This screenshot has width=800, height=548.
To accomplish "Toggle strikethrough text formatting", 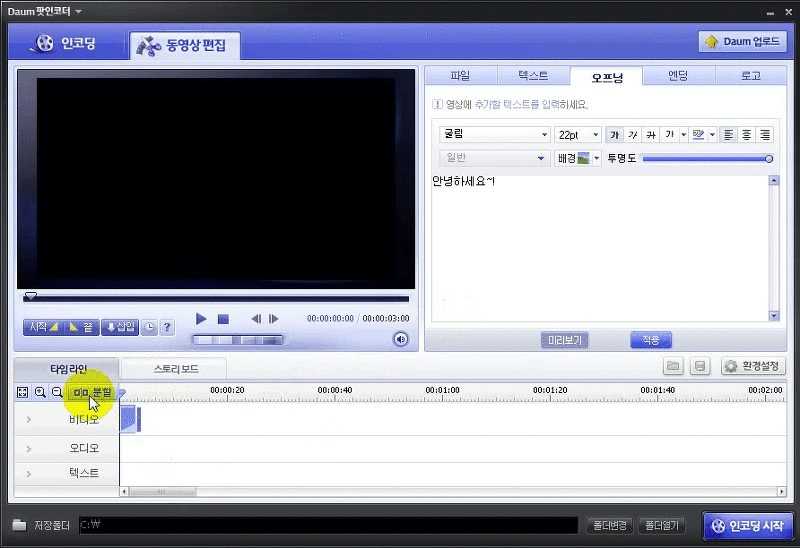I will [x=651, y=135].
